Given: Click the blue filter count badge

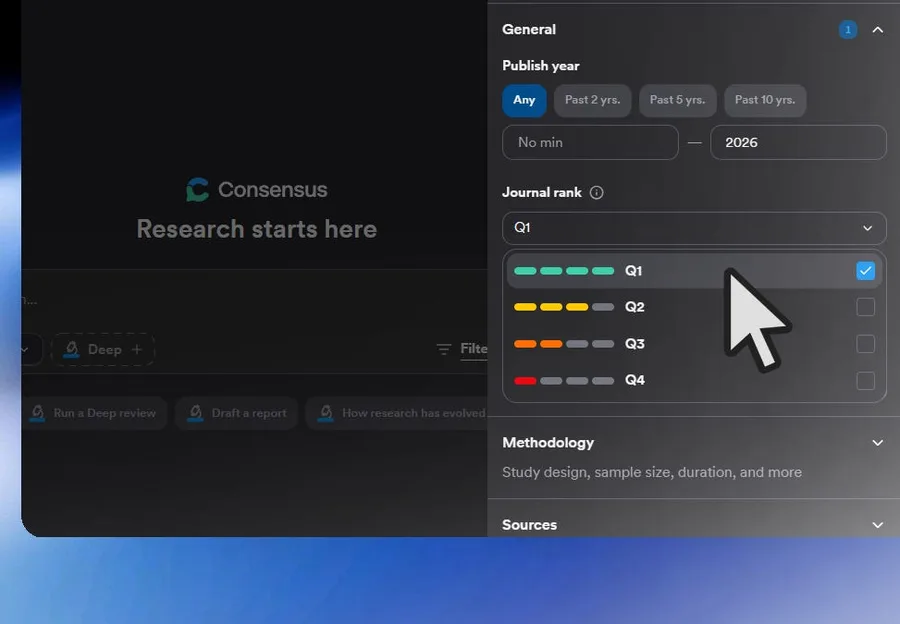Looking at the screenshot, I should click(x=848, y=30).
